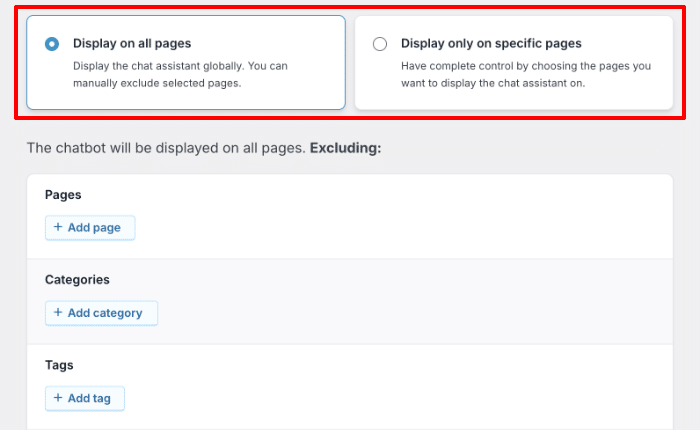The height and width of the screenshot is (430, 700).
Task: Click the "Display only on specific pages" title
Action: [x=491, y=44]
